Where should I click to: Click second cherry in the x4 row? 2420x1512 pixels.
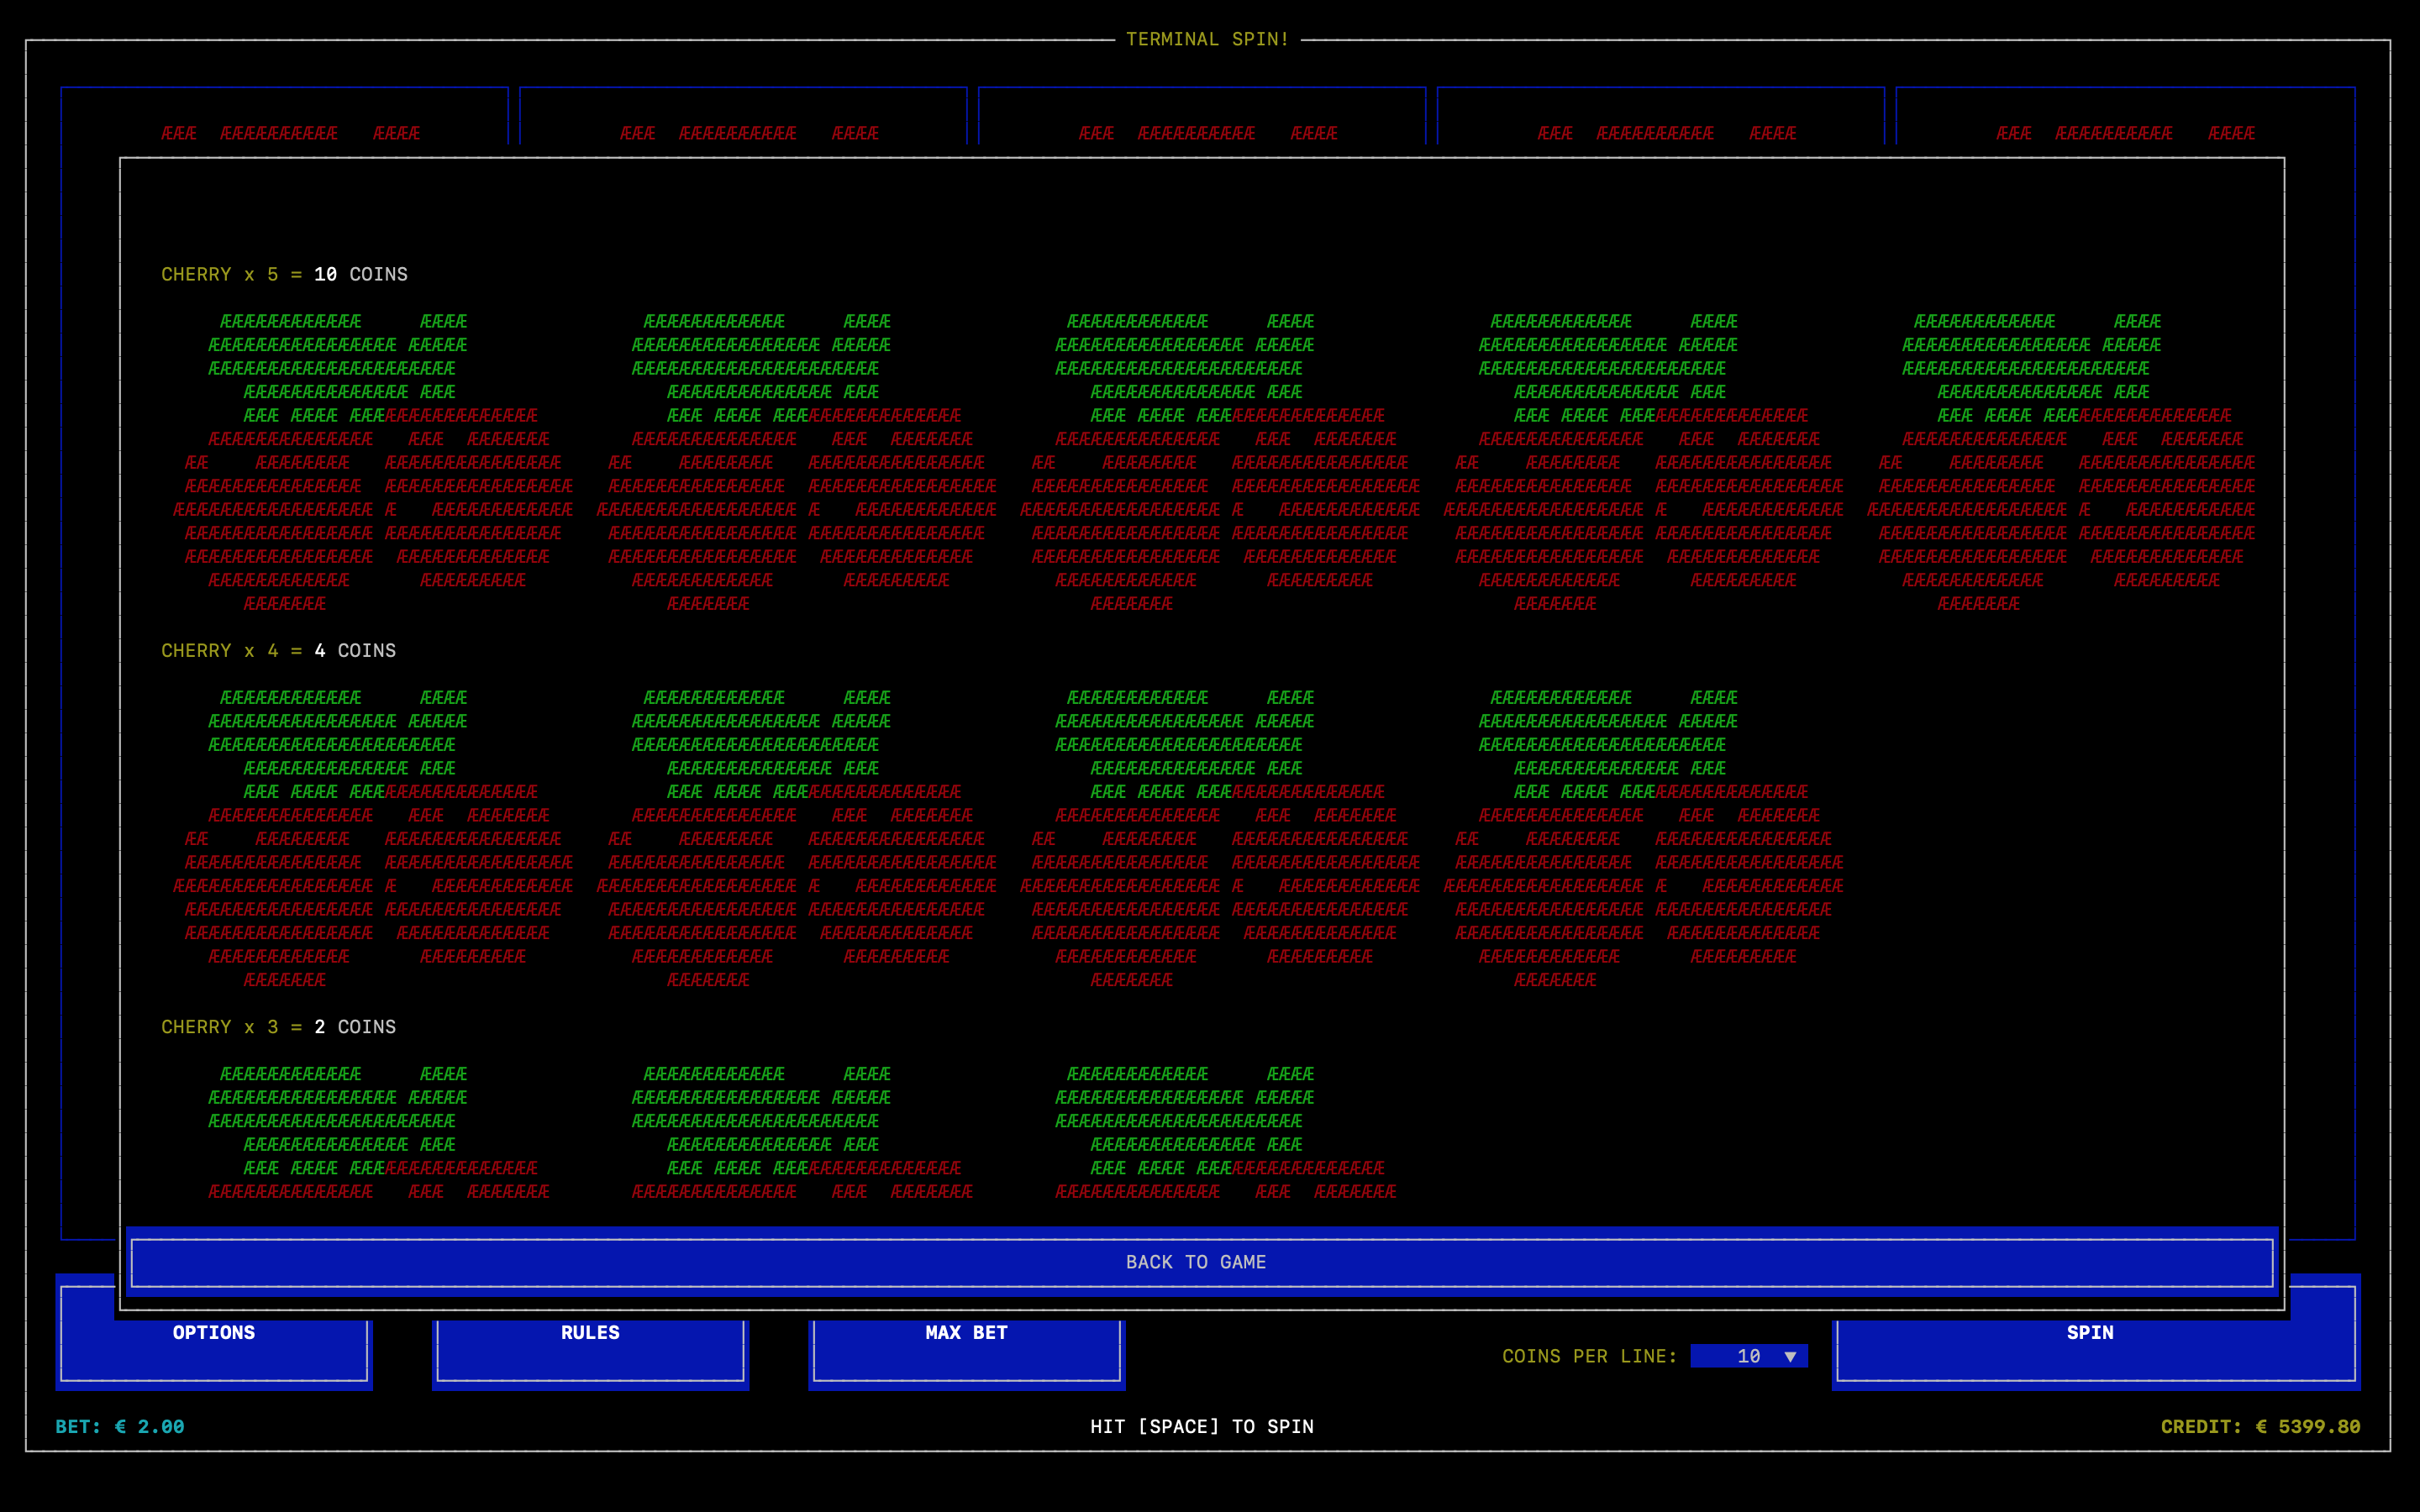click(x=796, y=838)
